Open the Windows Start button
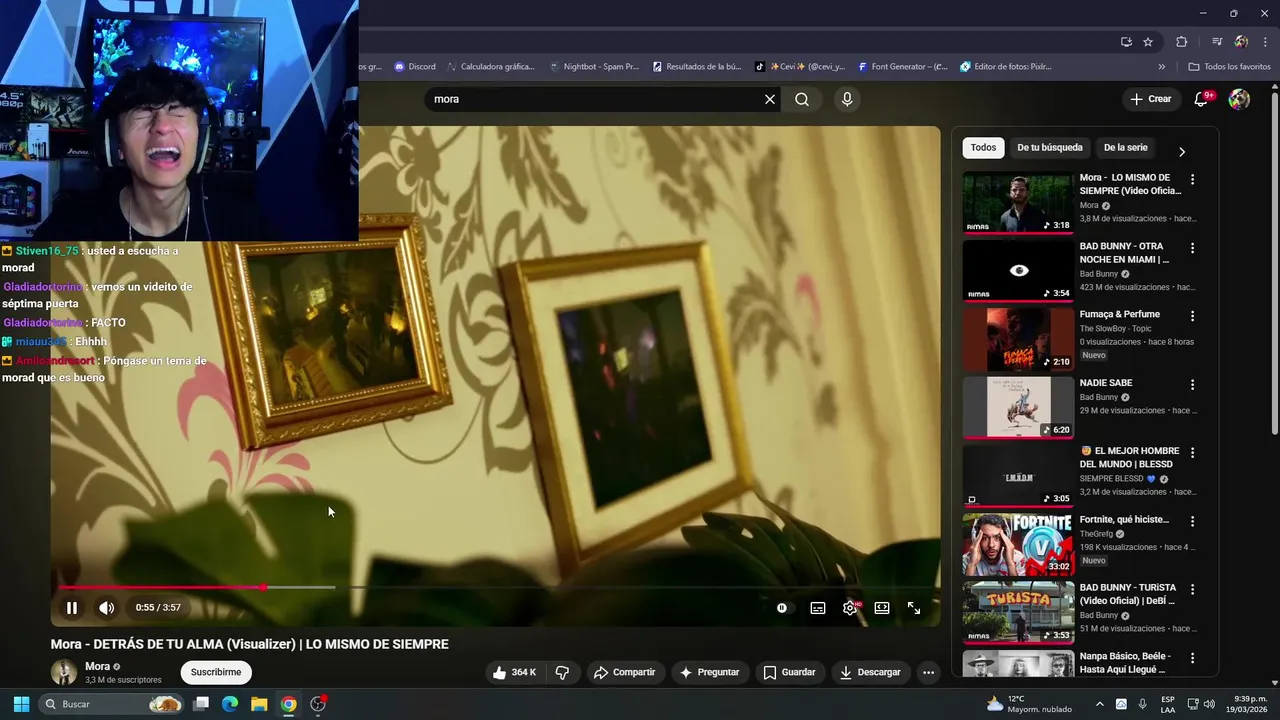The height and width of the screenshot is (720, 1280). click(21, 704)
